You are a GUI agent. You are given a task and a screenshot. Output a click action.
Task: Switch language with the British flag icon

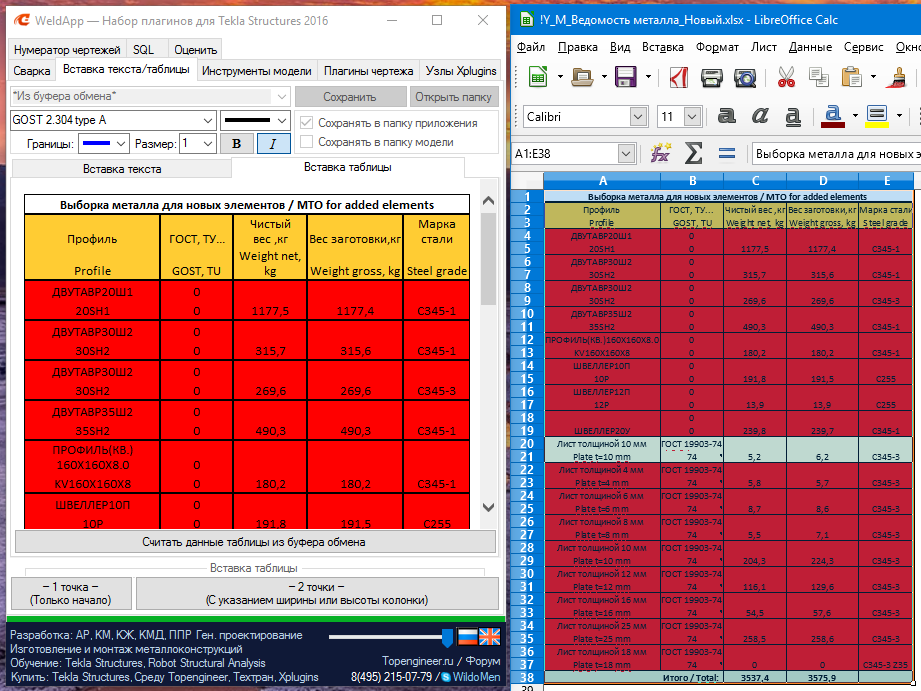pyautogui.click(x=489, y=637)
